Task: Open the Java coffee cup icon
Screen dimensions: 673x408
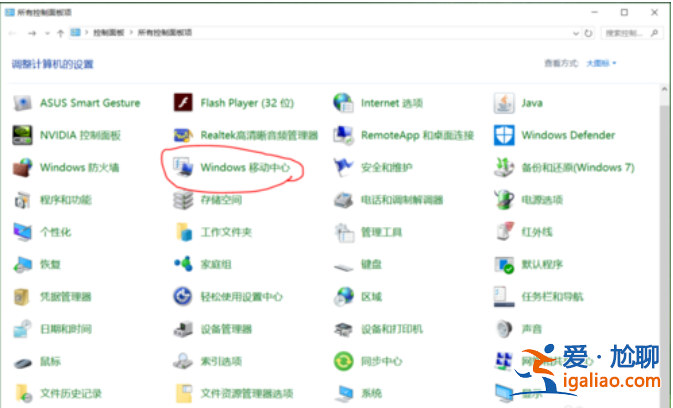Action: click(504, 103)
